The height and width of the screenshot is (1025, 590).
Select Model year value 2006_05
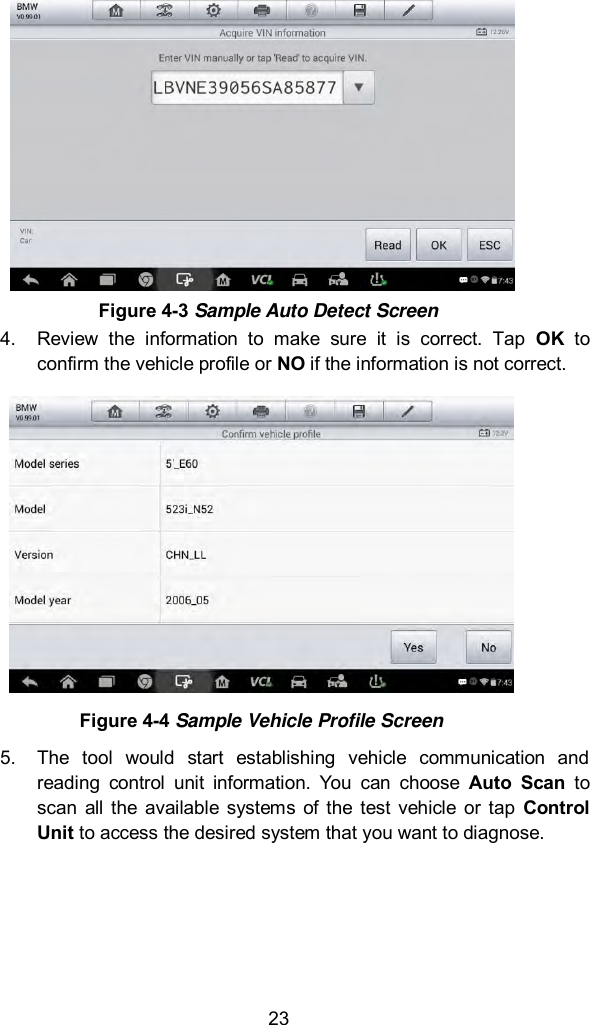coord(188,600)
